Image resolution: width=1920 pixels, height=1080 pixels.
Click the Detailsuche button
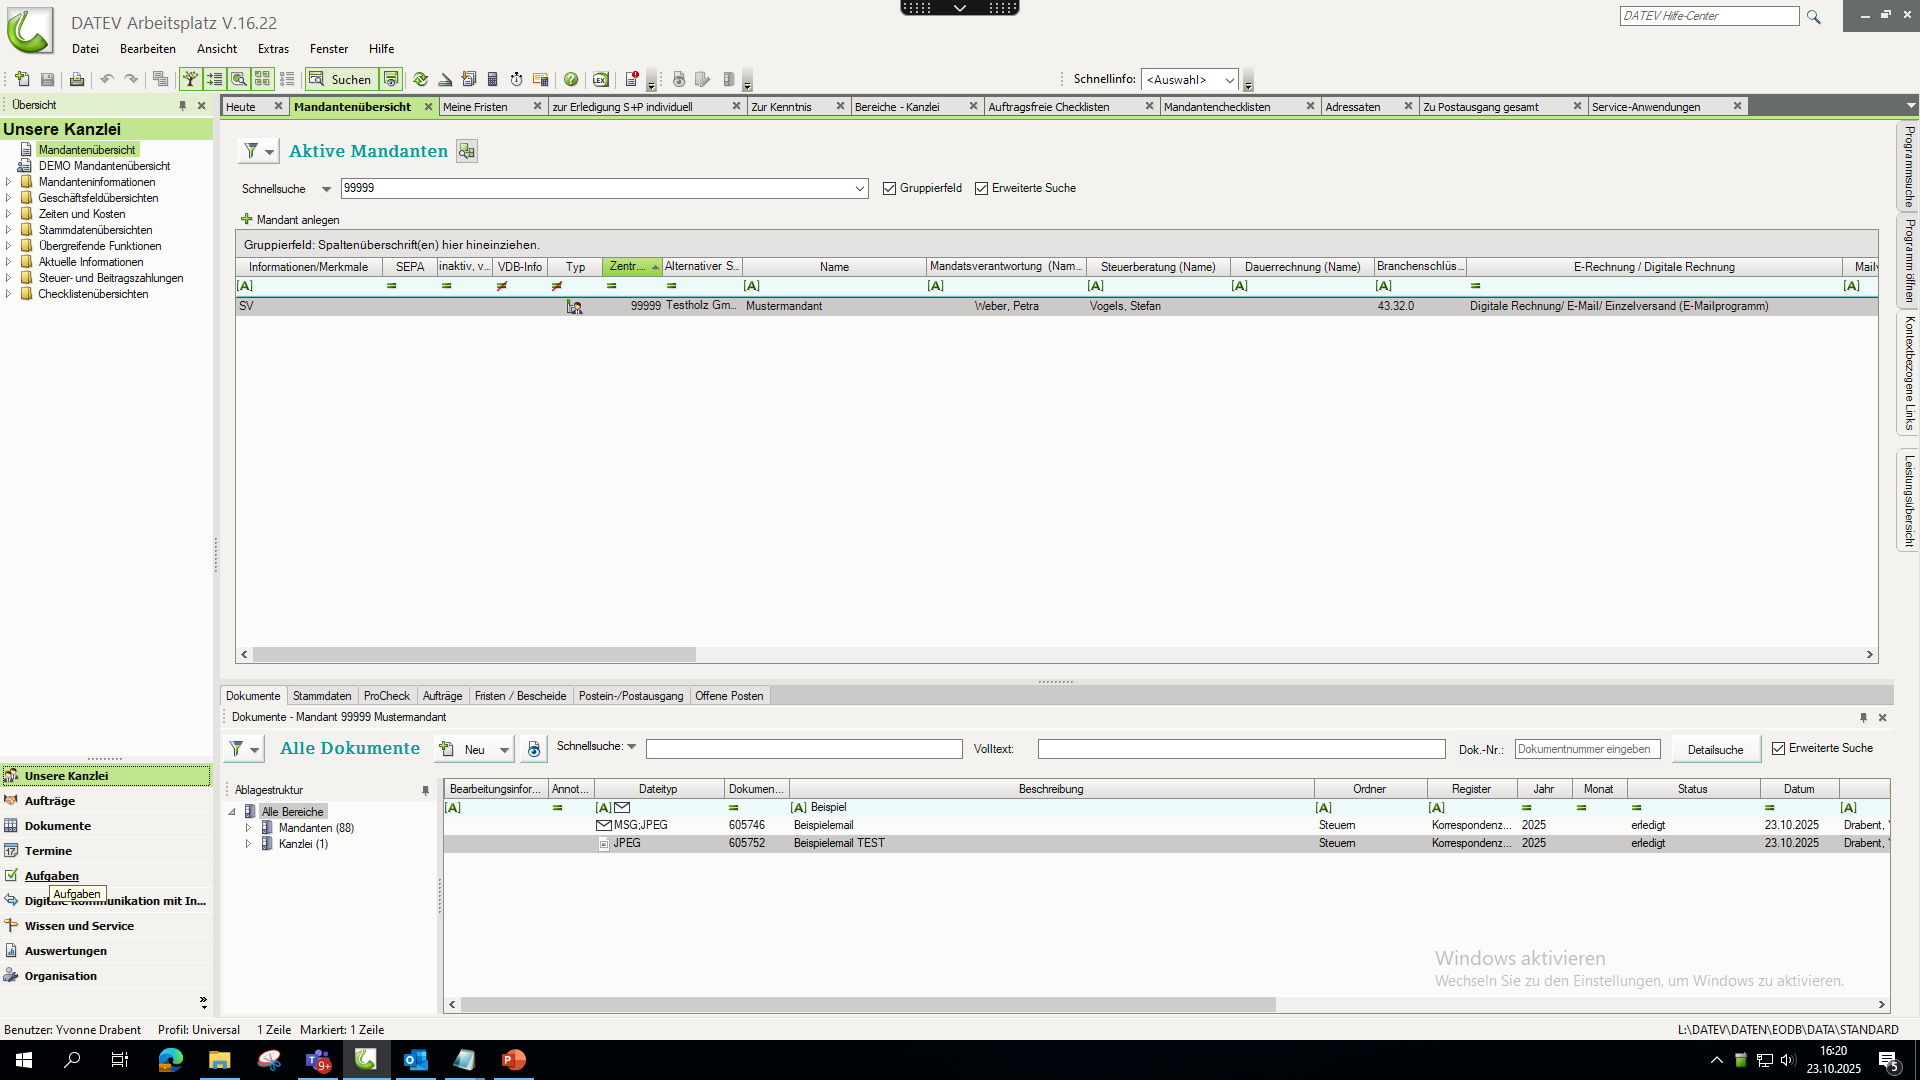1715,750
